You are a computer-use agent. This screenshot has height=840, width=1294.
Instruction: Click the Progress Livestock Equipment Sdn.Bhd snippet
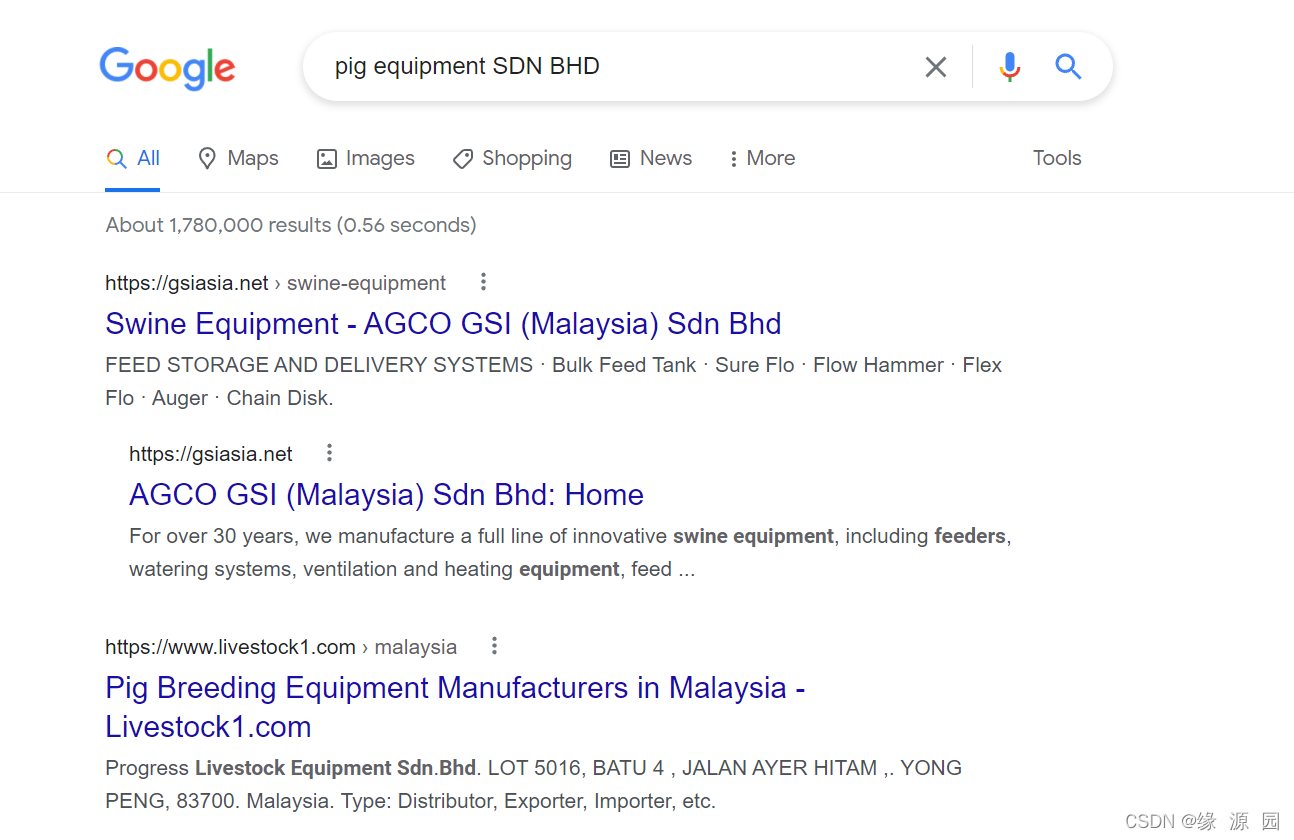(x=533, y=784)
